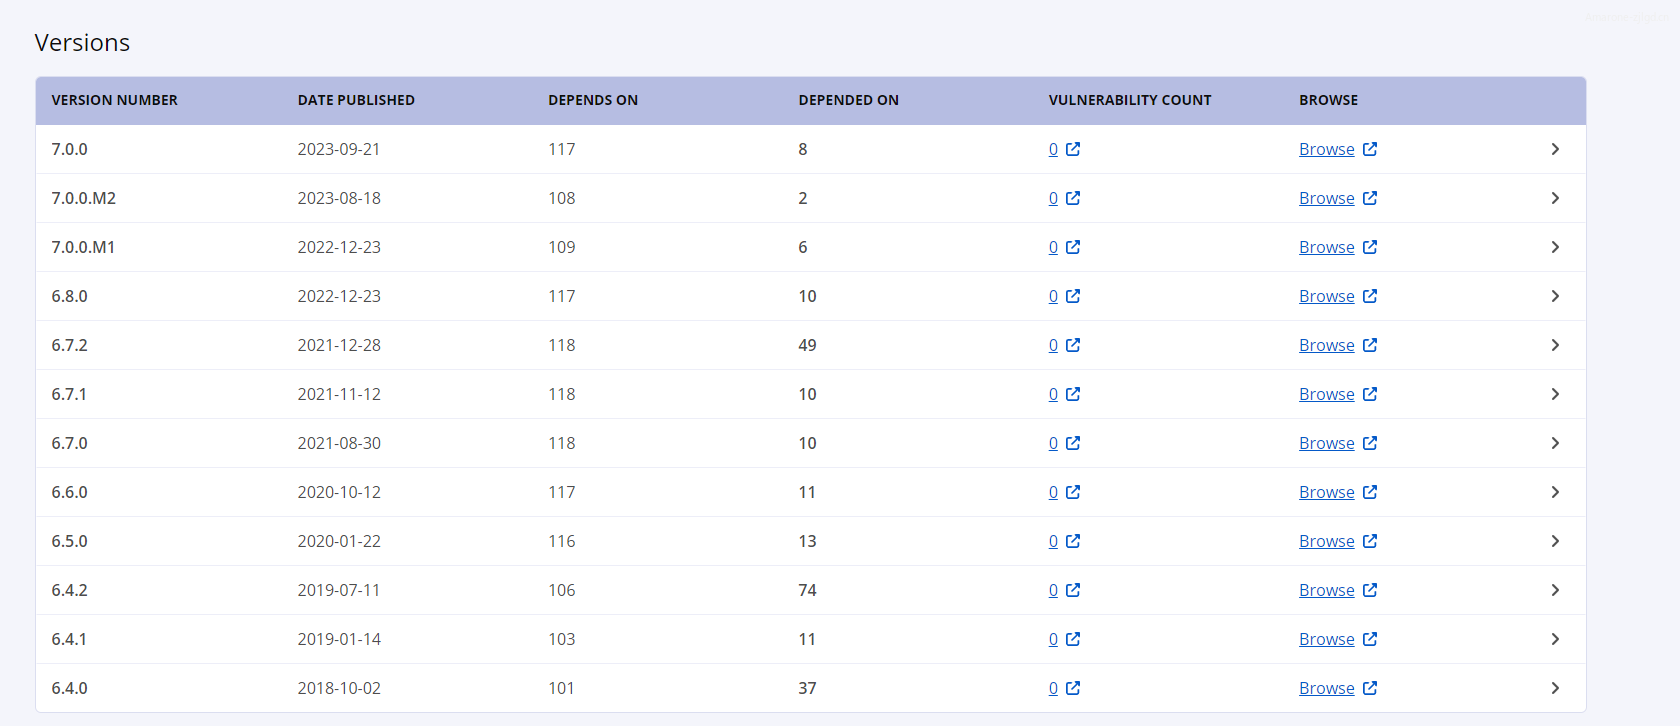The width and height of the screenshot is (1680, 726).
Task: Click external-link icon beside Browse for 6.7.1
Action: (x=1370, y=394)
